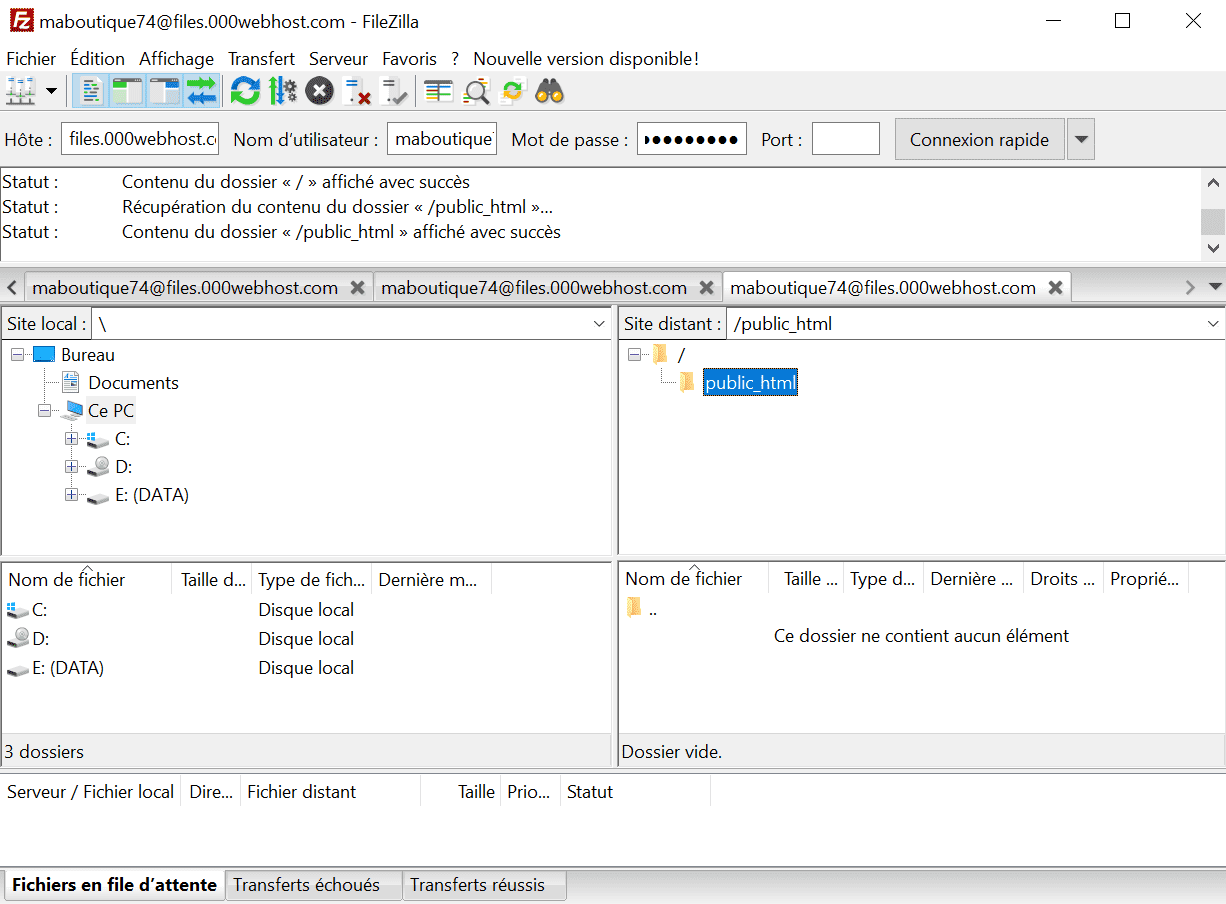Select D: row in local file list
This screenshot has width=1226, height=904.
pos(306,639)
